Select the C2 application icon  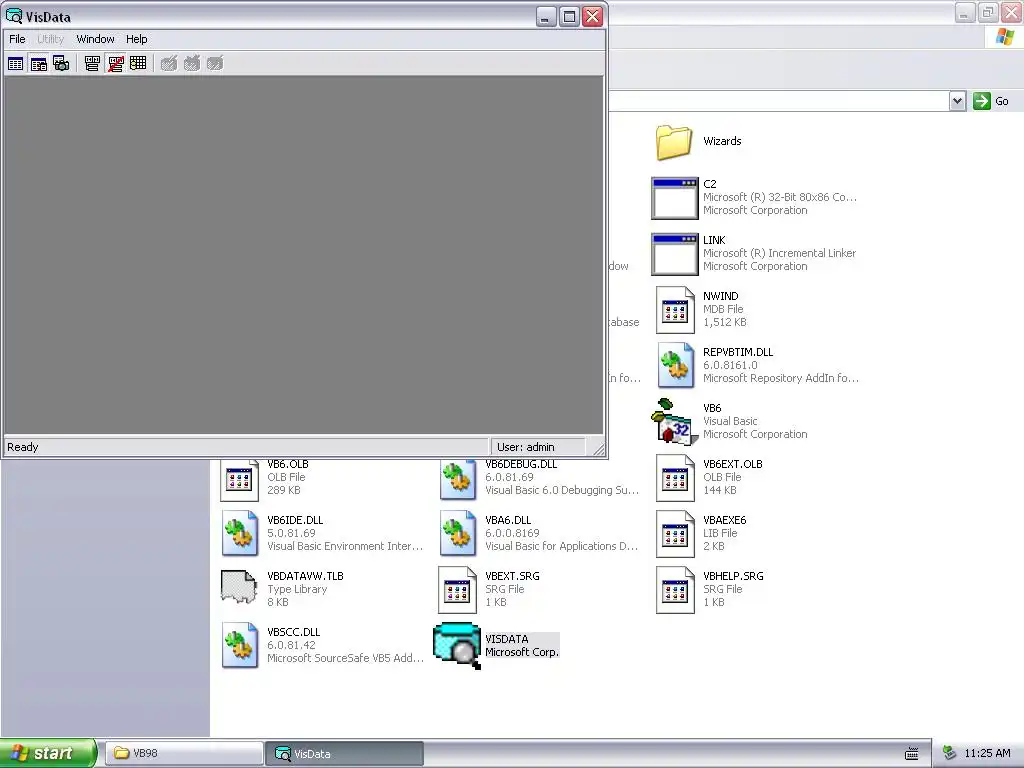[x=675, y=198]
